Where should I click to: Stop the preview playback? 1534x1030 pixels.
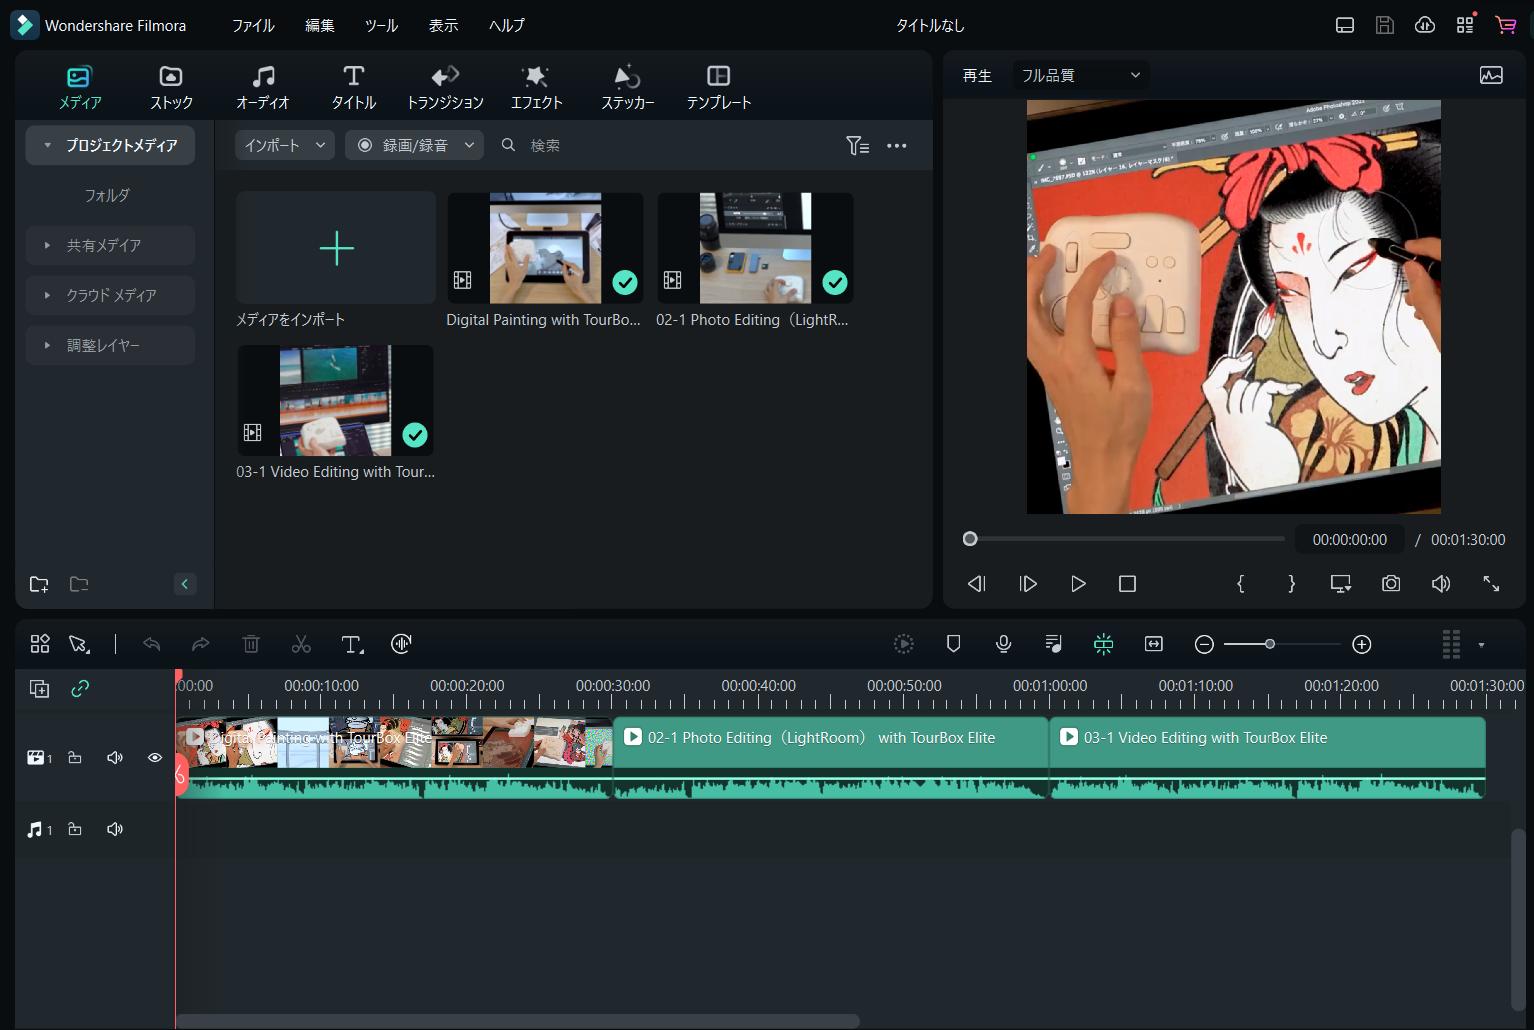[1128, 584]
